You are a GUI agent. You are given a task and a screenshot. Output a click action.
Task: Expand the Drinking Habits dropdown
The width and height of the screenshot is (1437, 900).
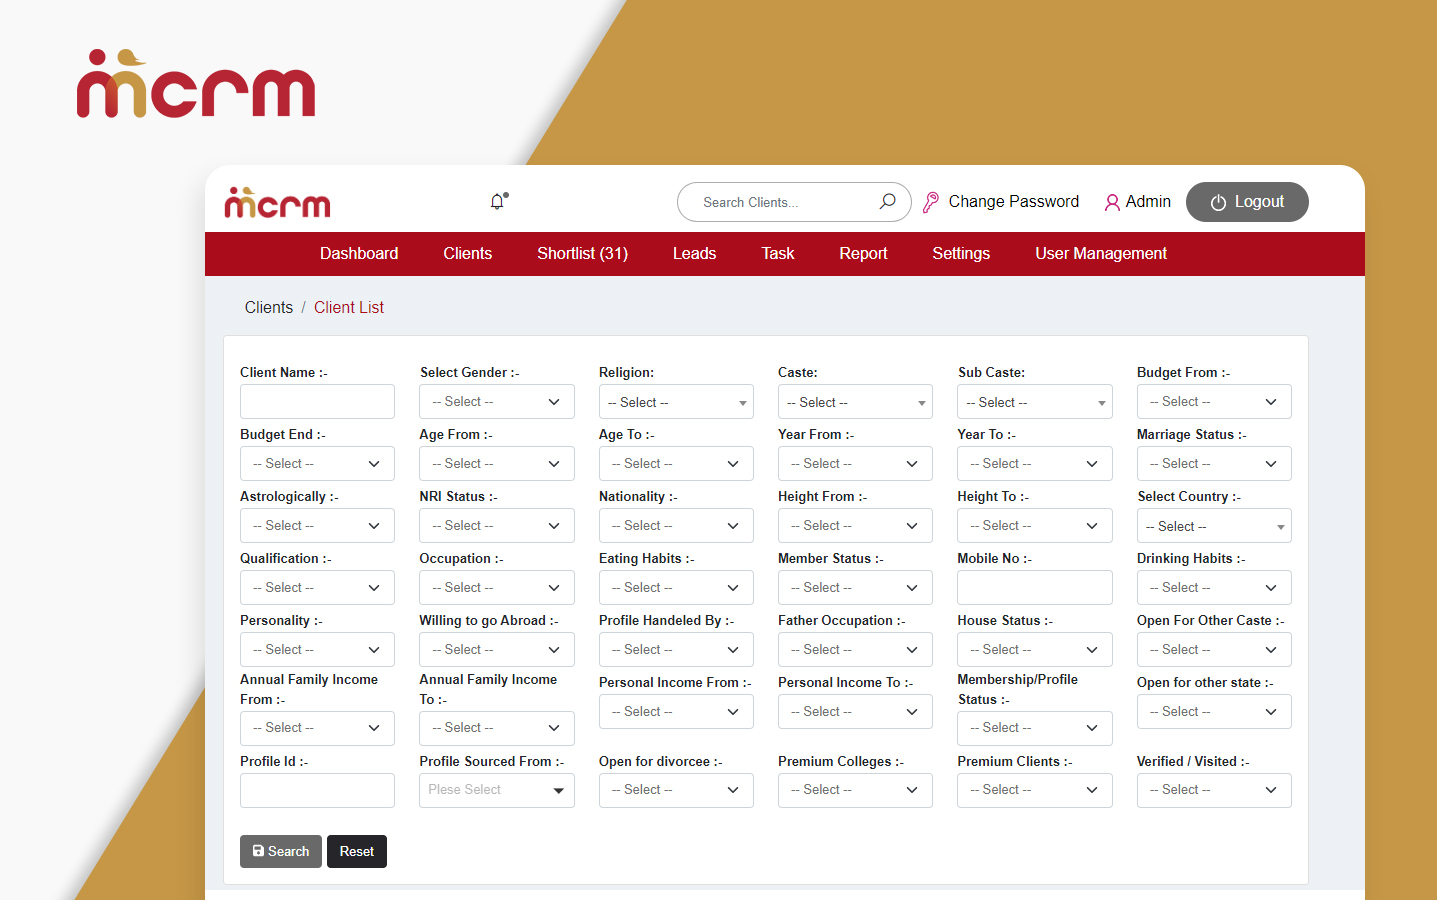pyautogui.click(x=1214, y=588)
